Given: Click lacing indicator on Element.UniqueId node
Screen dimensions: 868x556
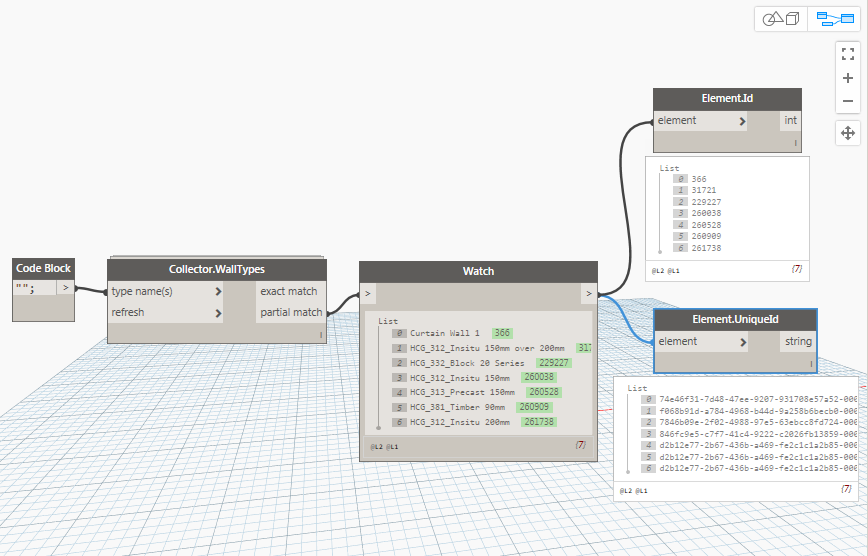Looking at the screenshot, I should click(811, 364).
